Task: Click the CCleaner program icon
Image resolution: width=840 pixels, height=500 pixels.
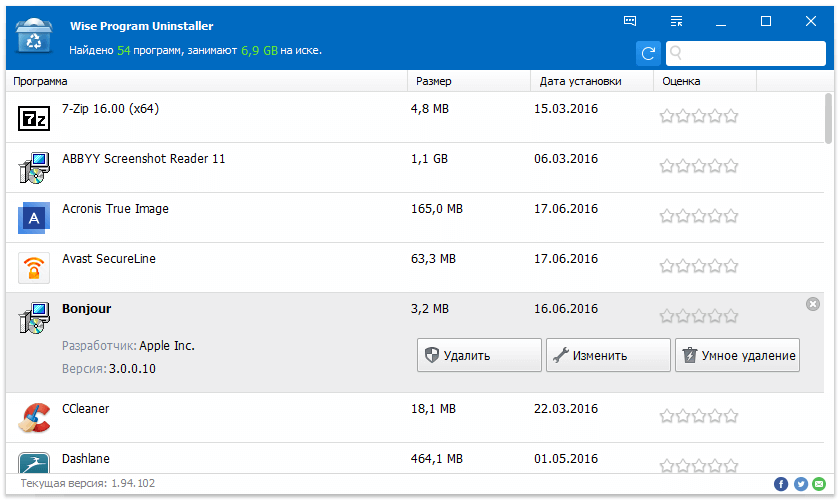Action: (x=34, y=417)
